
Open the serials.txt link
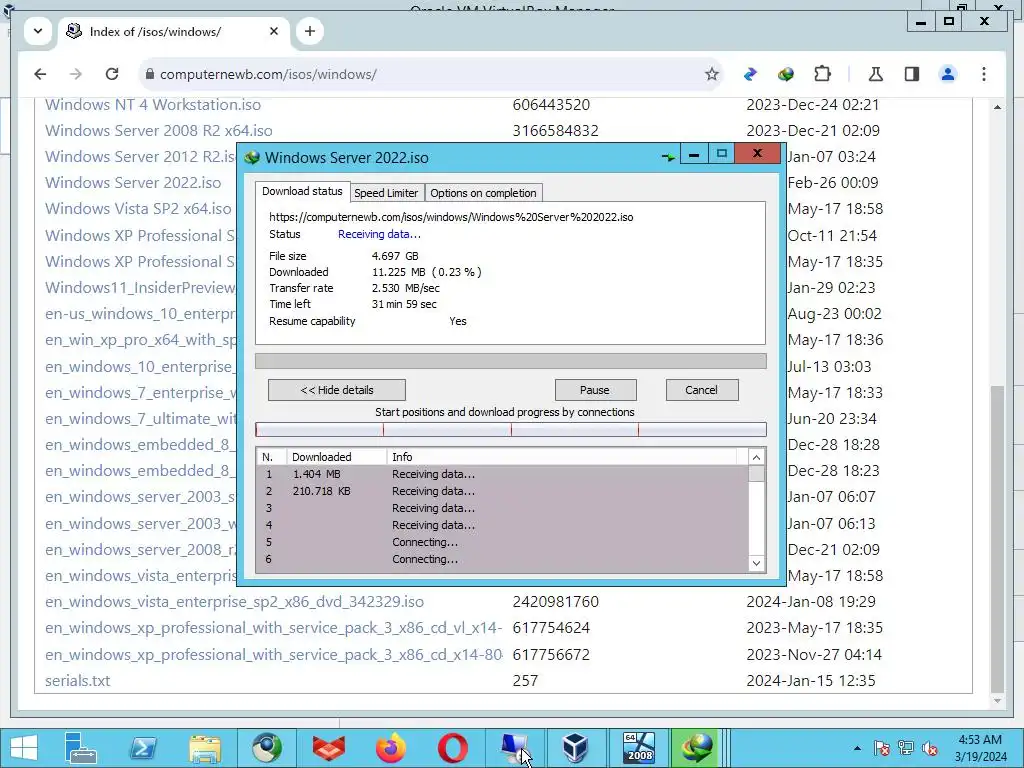coord(78,680)
